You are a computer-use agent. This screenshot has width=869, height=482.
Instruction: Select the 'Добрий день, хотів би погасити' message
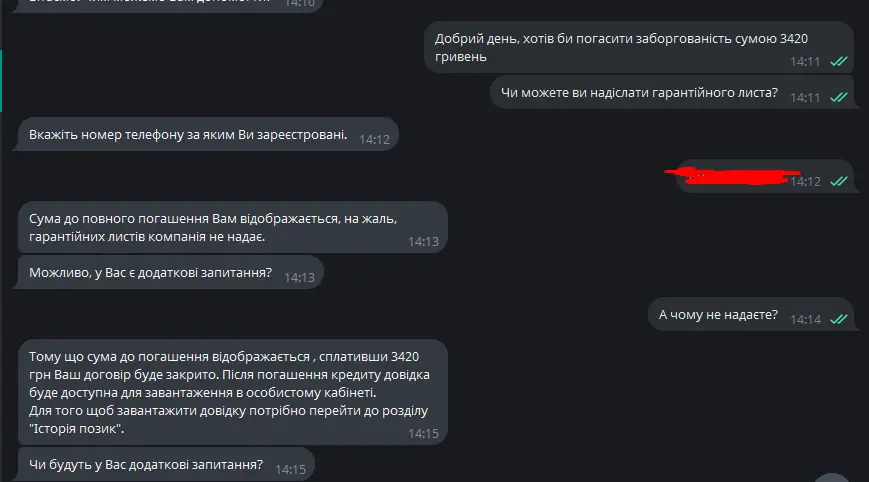point(638,47)
